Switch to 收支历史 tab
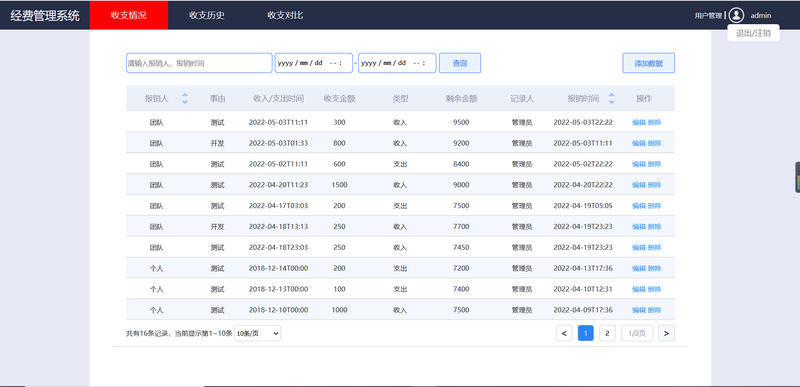Screen dimensions: 800x387 207,15
